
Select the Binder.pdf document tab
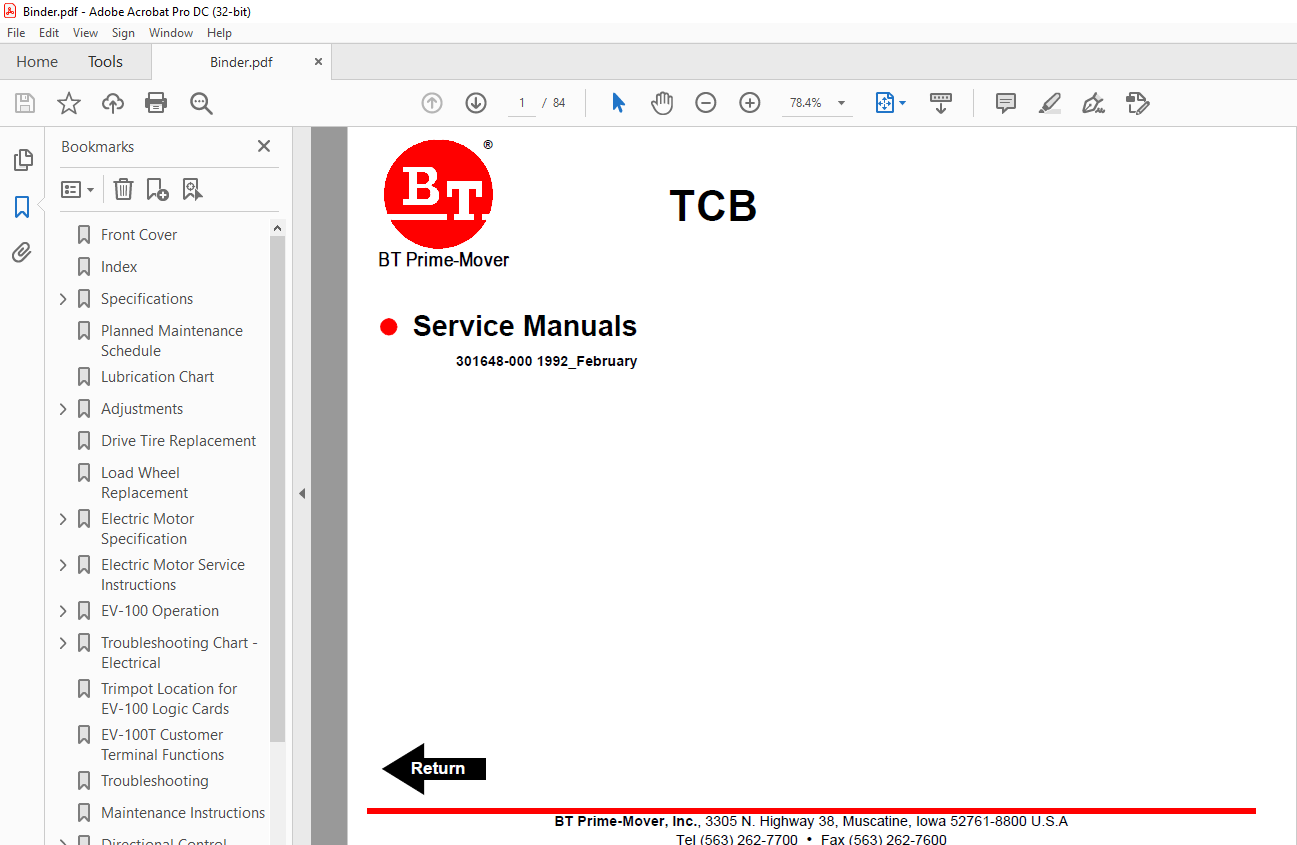tap(241, 62)
